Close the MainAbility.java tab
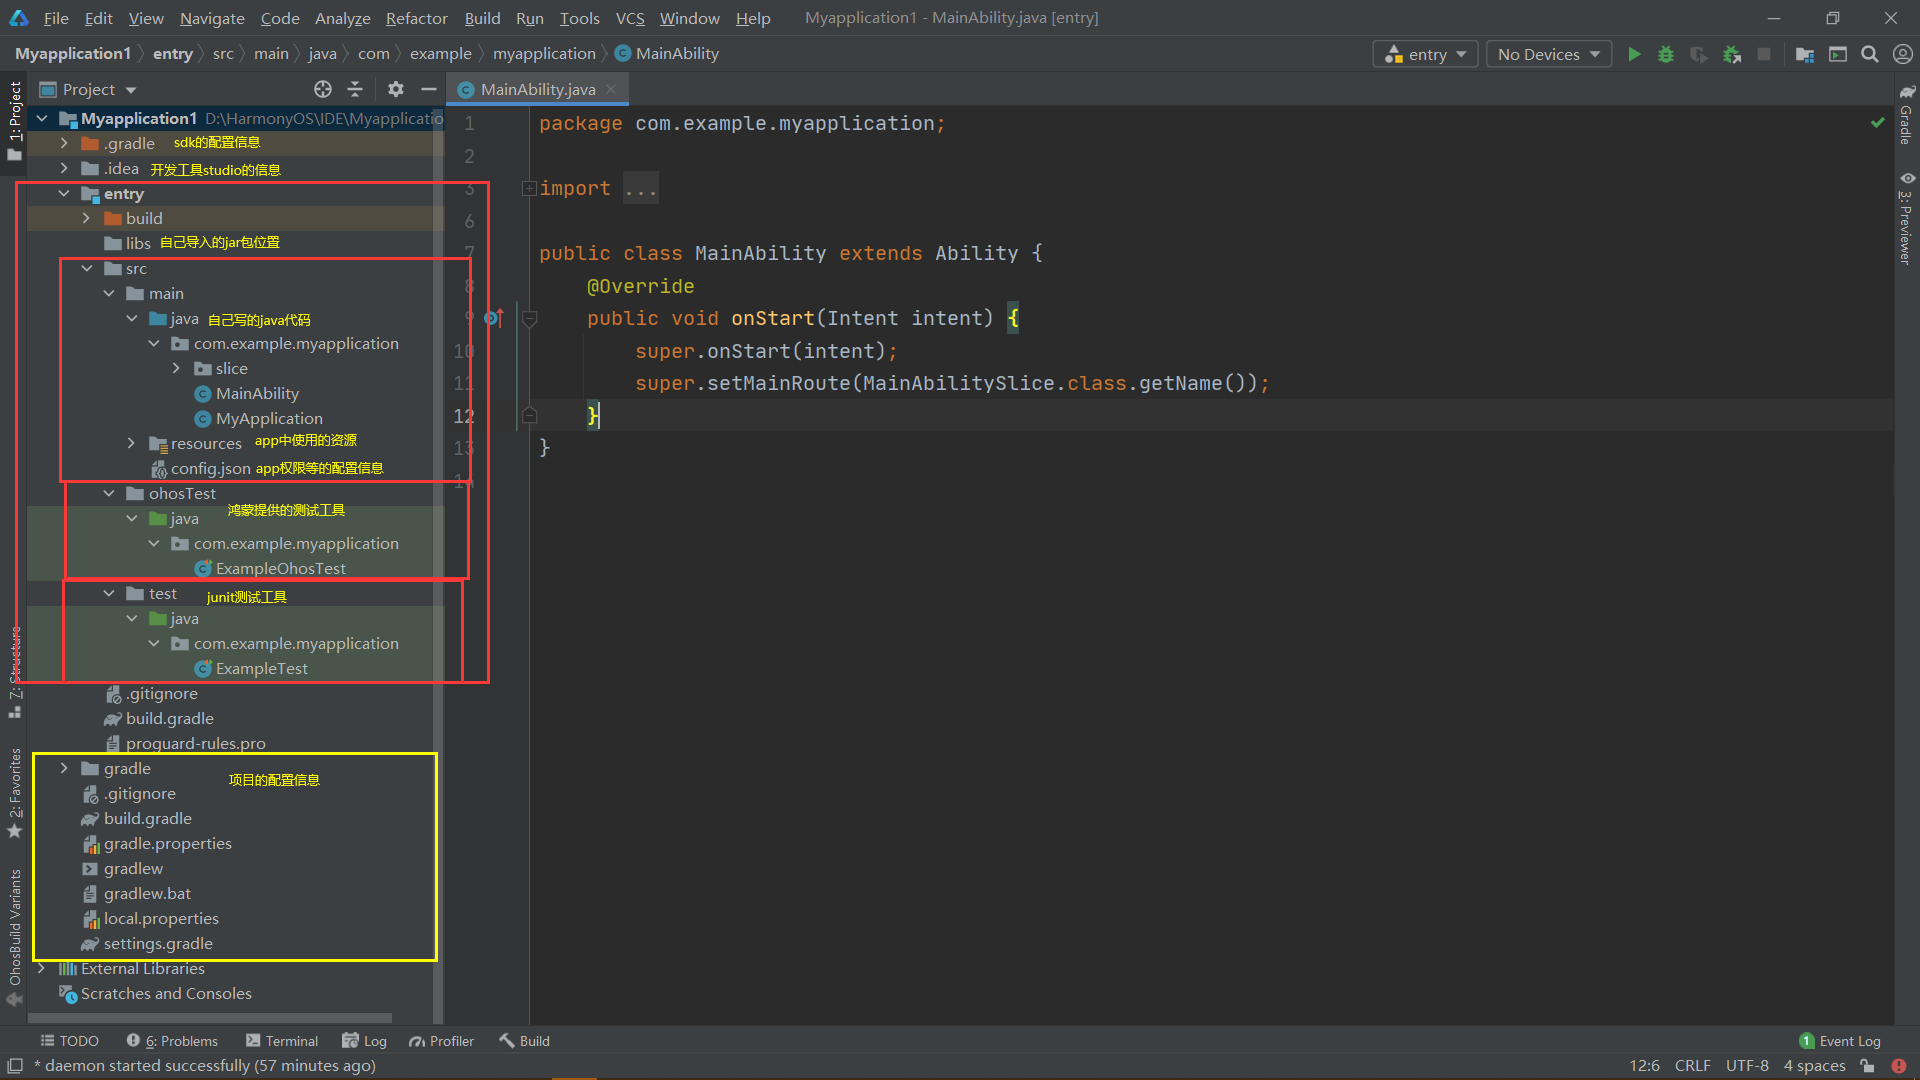Image resolution: width=1920 pixels, height=1080 pixels. pos(611,89)
